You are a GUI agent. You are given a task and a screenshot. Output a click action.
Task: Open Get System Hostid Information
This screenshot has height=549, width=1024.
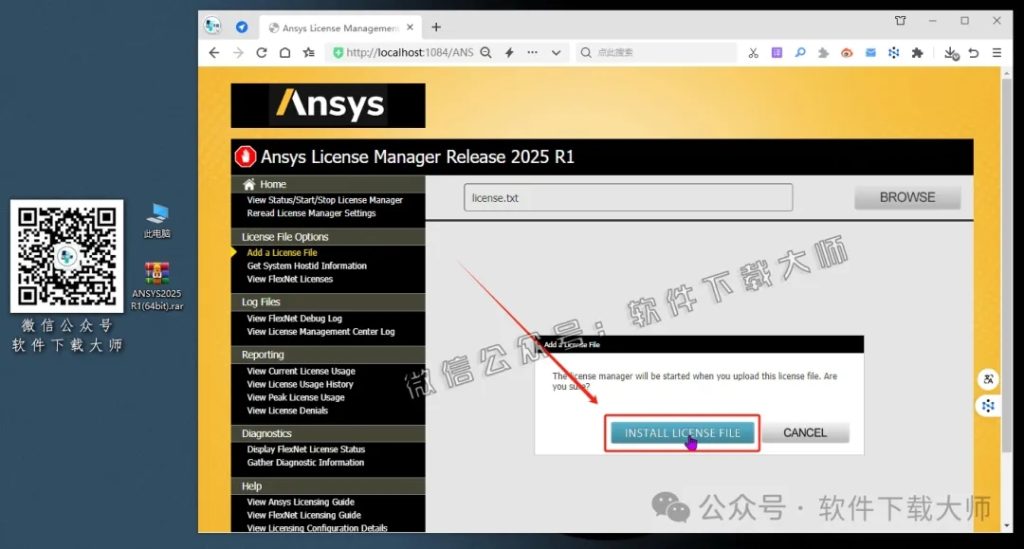[306, 266]
